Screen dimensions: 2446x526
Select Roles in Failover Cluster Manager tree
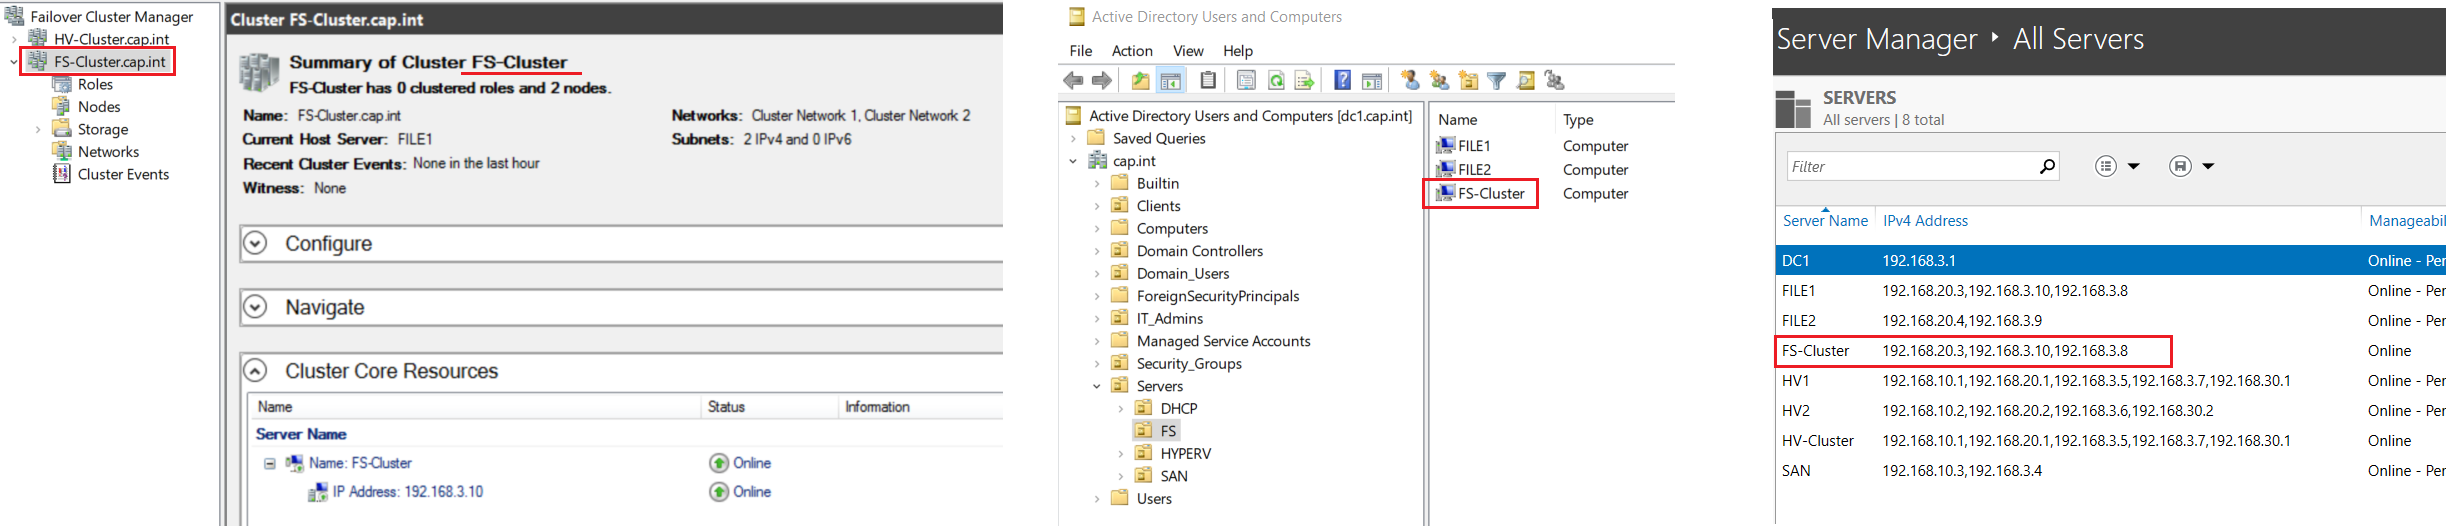pyautogui.click(x=95, y=85)
